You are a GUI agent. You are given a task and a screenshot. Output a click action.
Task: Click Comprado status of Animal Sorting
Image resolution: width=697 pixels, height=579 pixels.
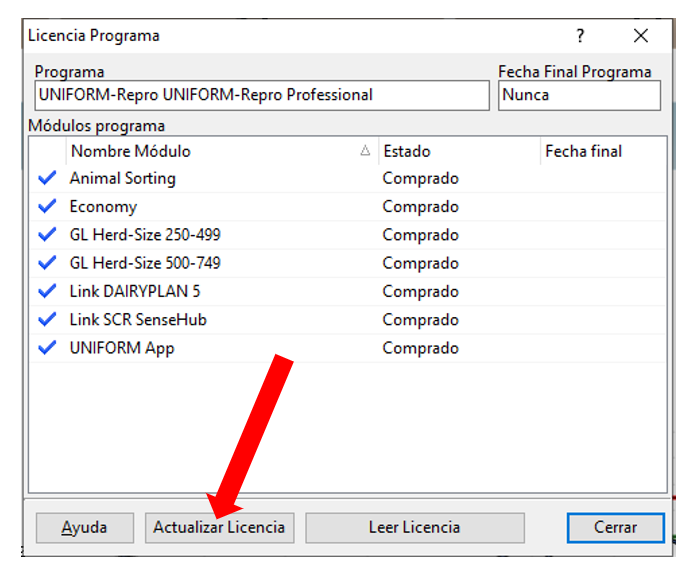point(421,179)
